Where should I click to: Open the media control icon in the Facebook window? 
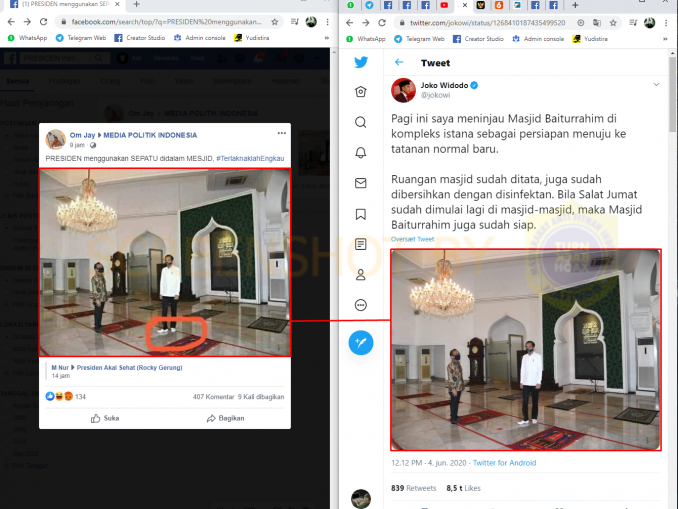pyautogui.click(x=295, y=22)
